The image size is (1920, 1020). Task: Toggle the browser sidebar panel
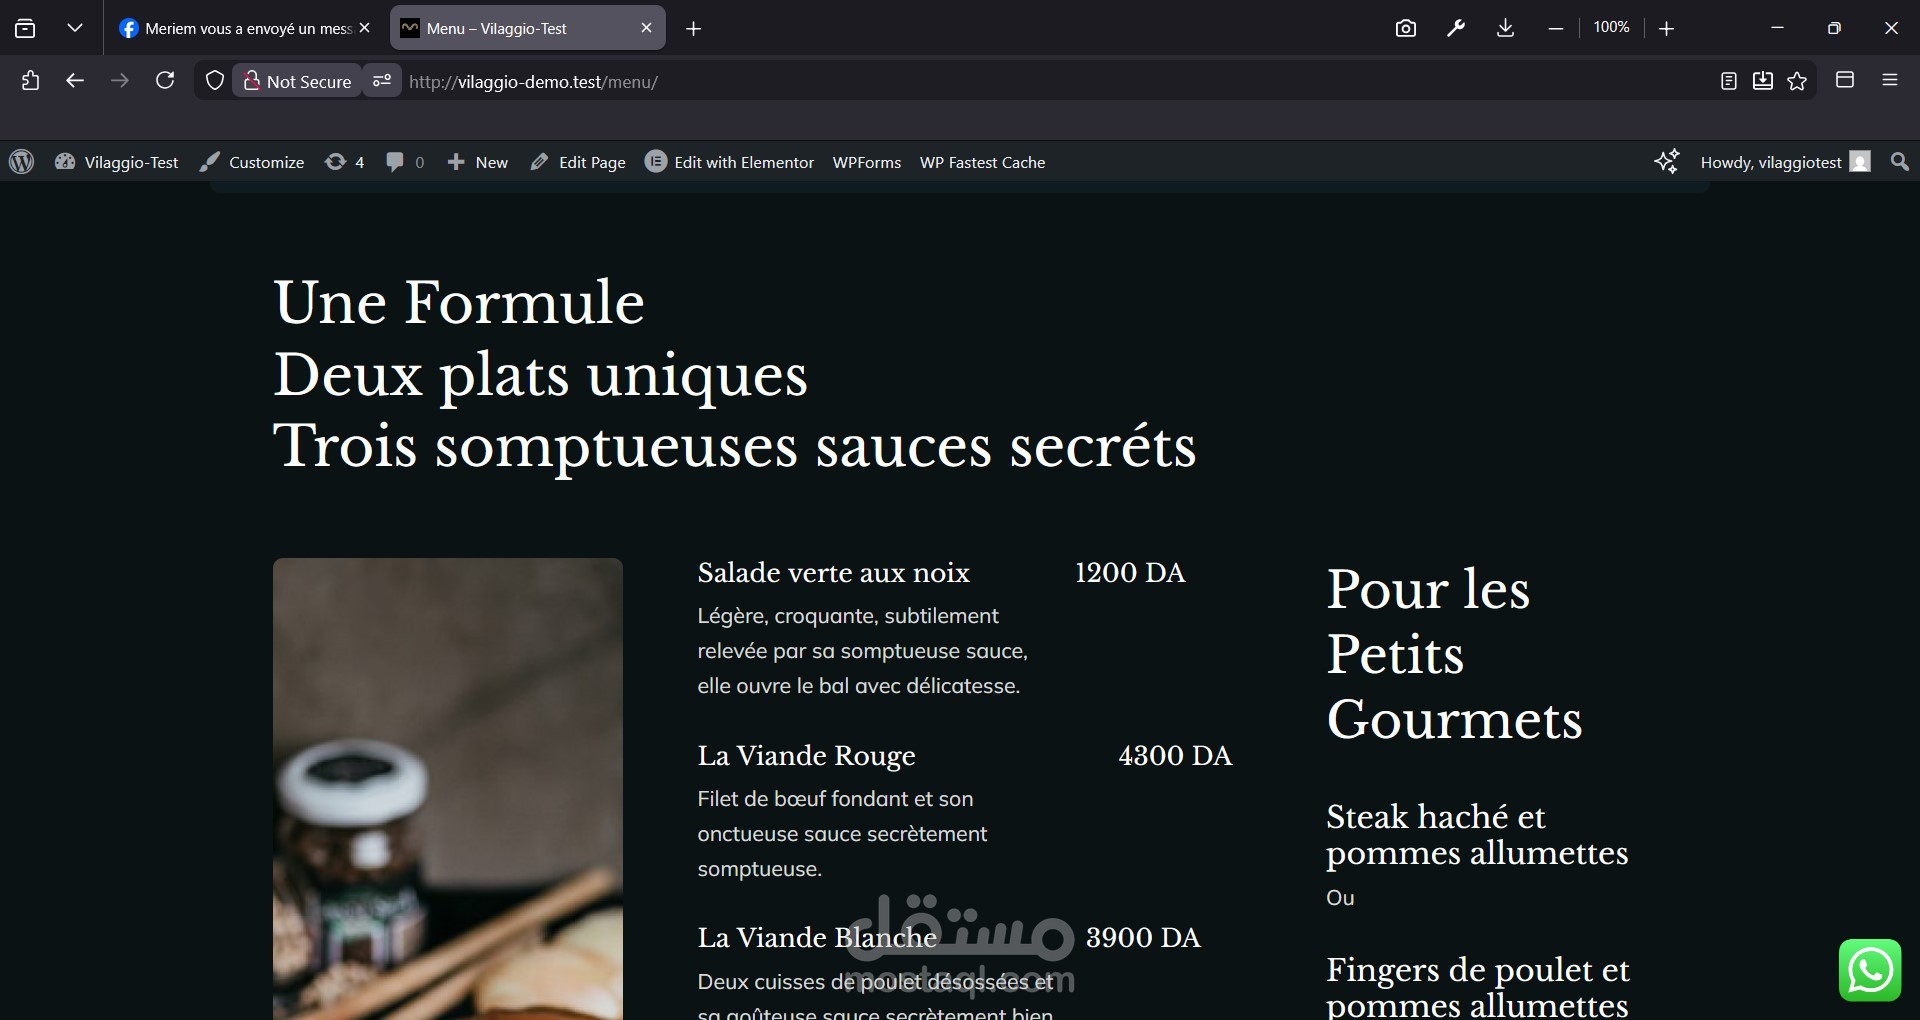coord(1845,81)
